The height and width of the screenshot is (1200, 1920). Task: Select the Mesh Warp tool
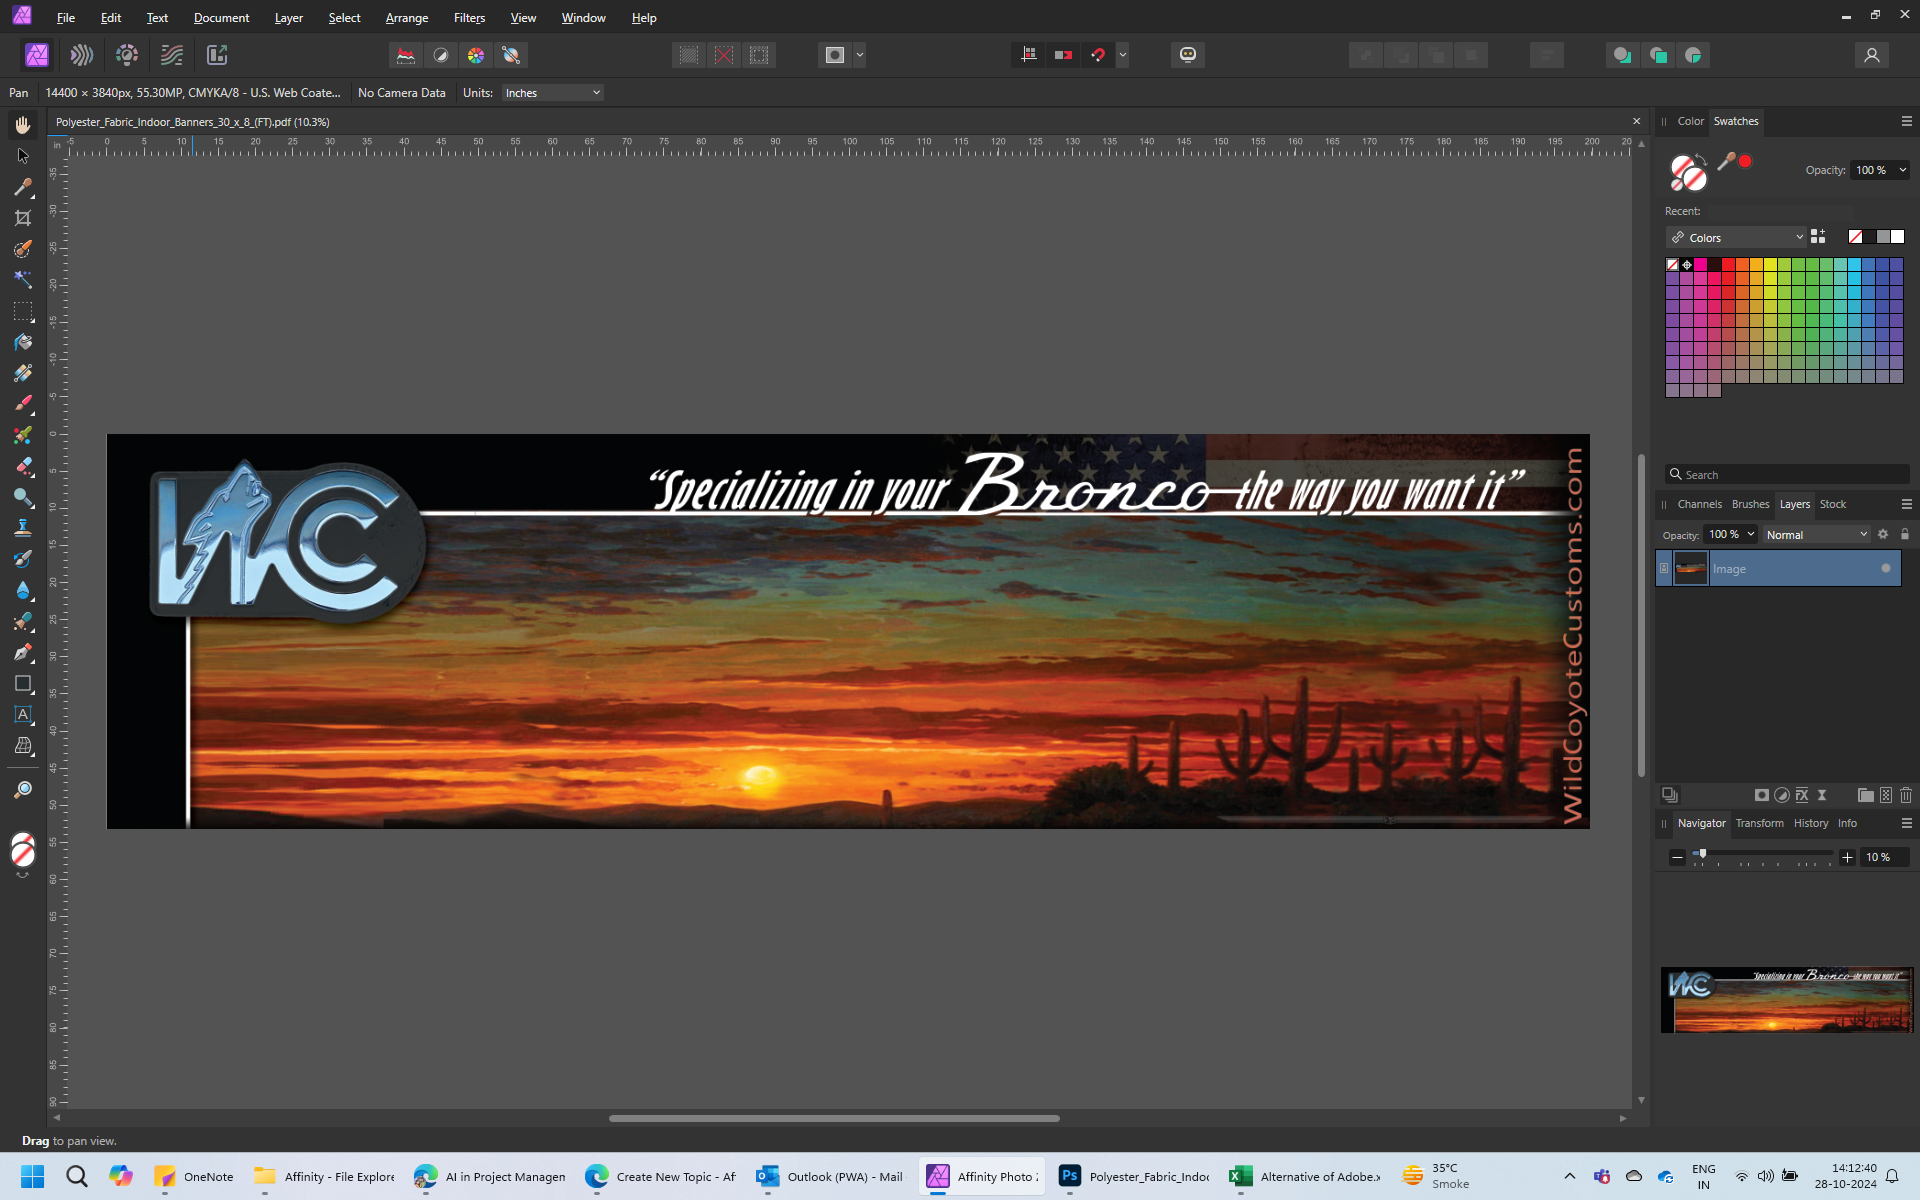tap(23, 746)
